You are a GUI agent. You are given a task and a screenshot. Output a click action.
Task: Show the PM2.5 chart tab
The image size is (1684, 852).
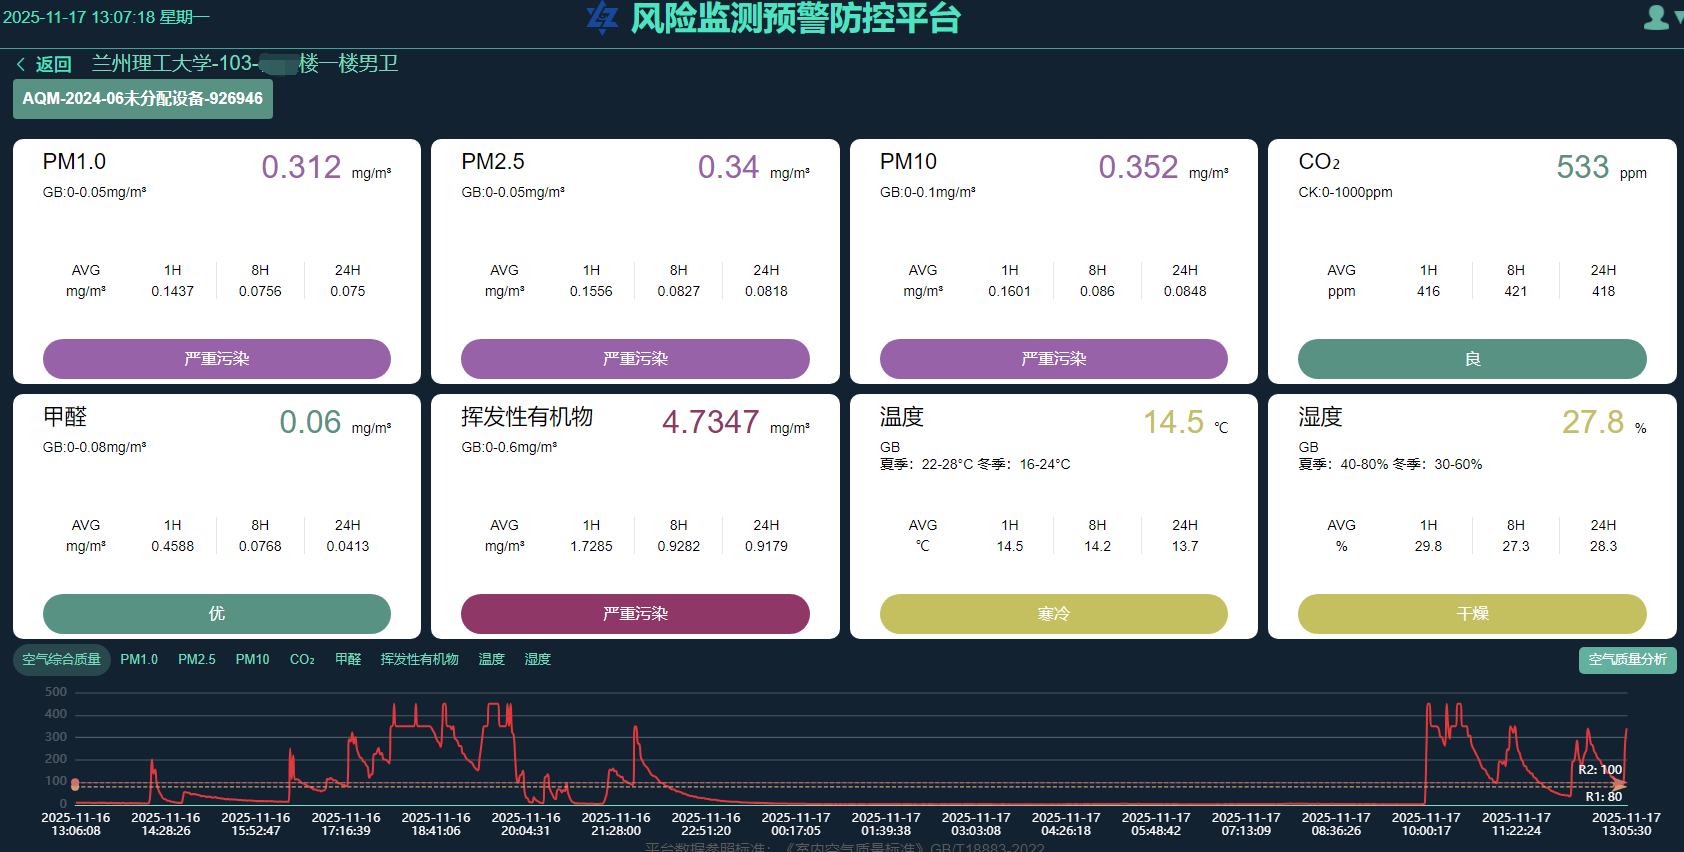[196, 660]
